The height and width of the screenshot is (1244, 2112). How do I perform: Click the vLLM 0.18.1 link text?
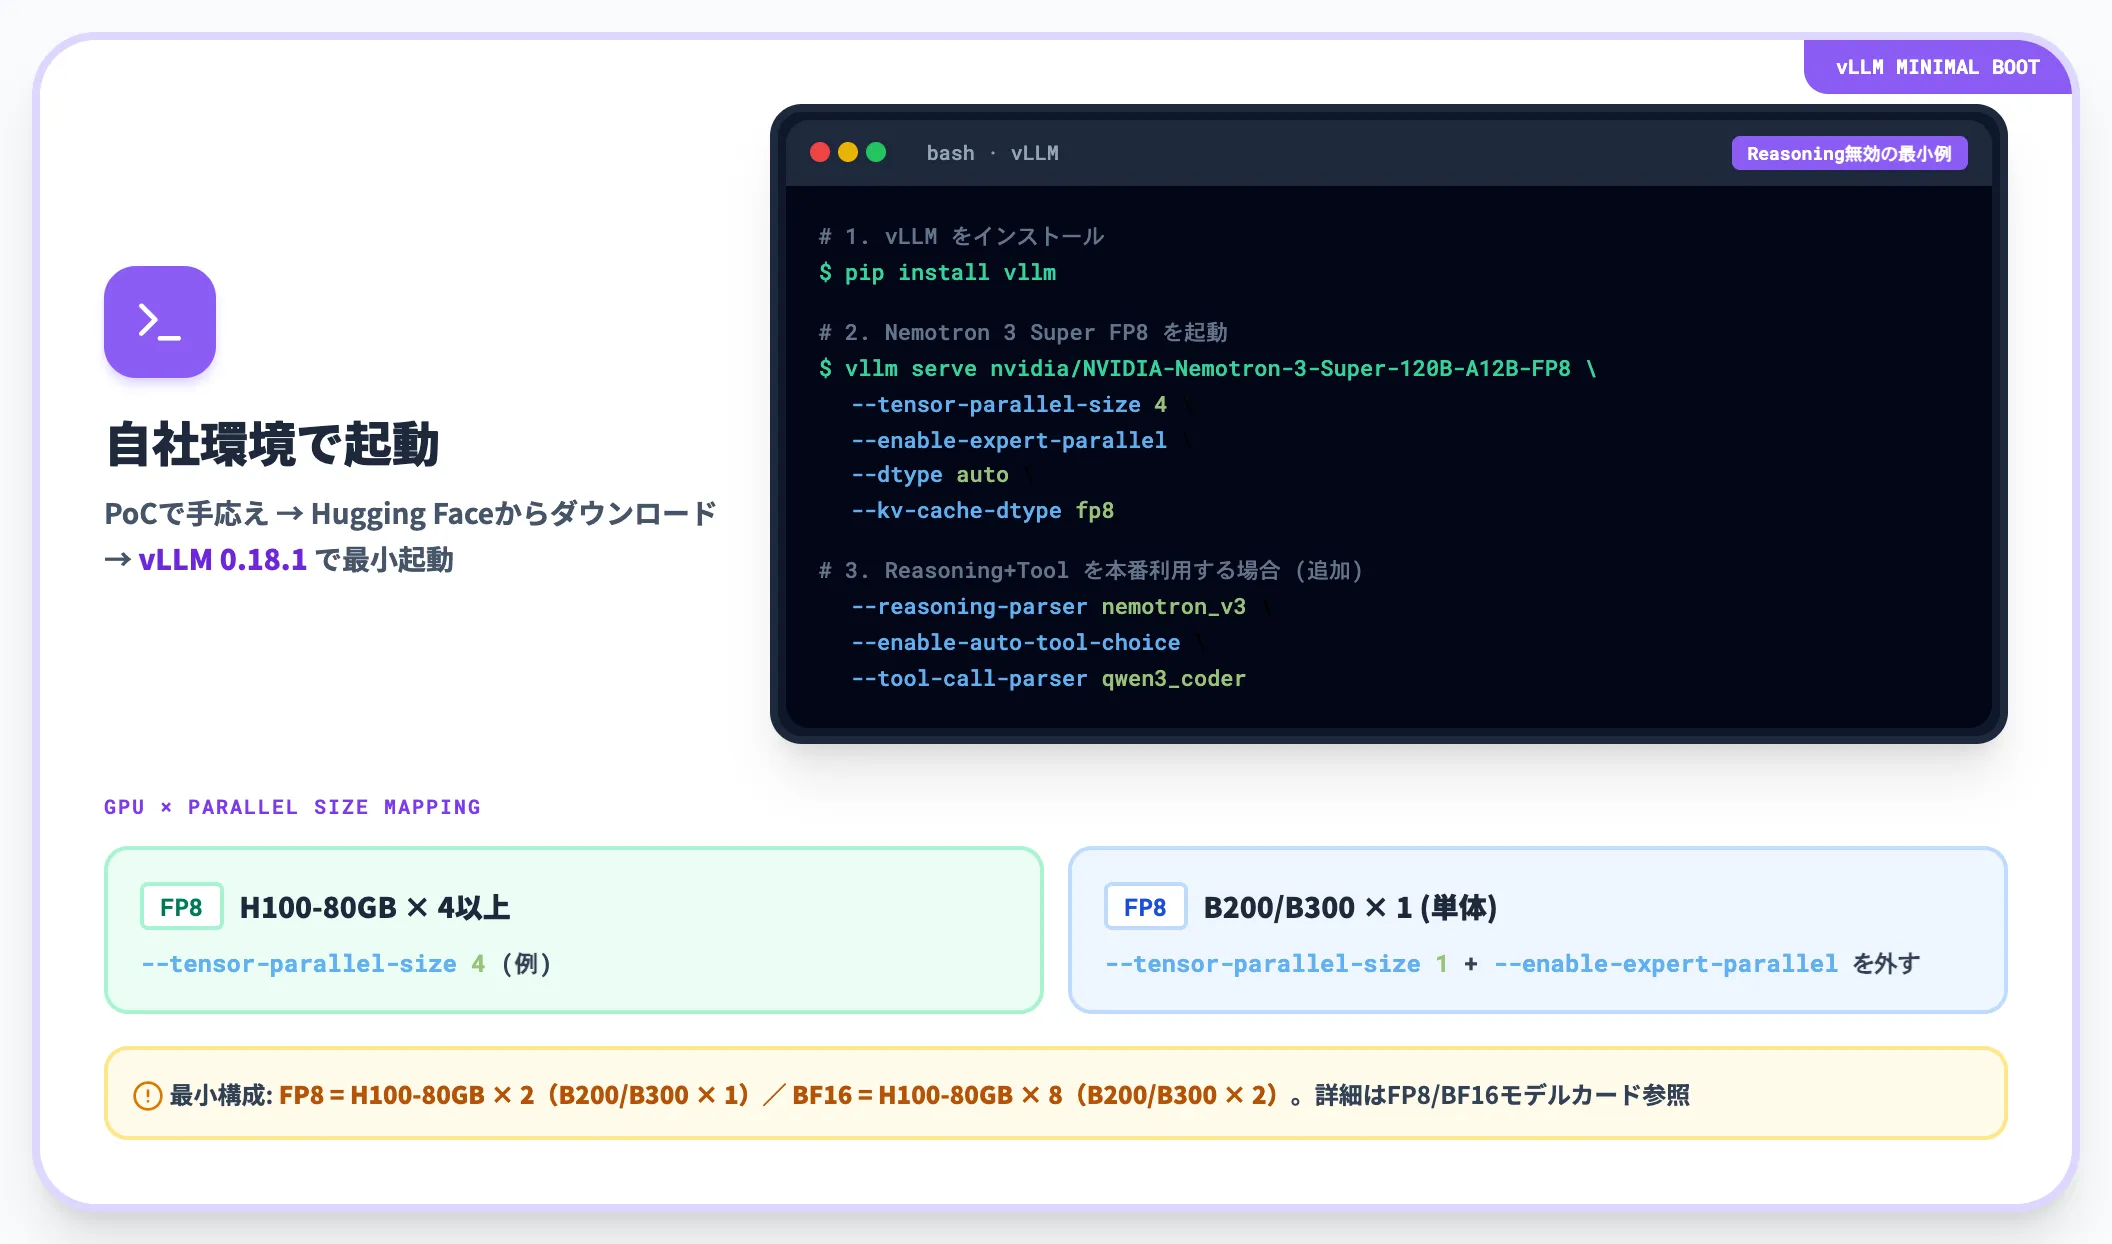222,559
